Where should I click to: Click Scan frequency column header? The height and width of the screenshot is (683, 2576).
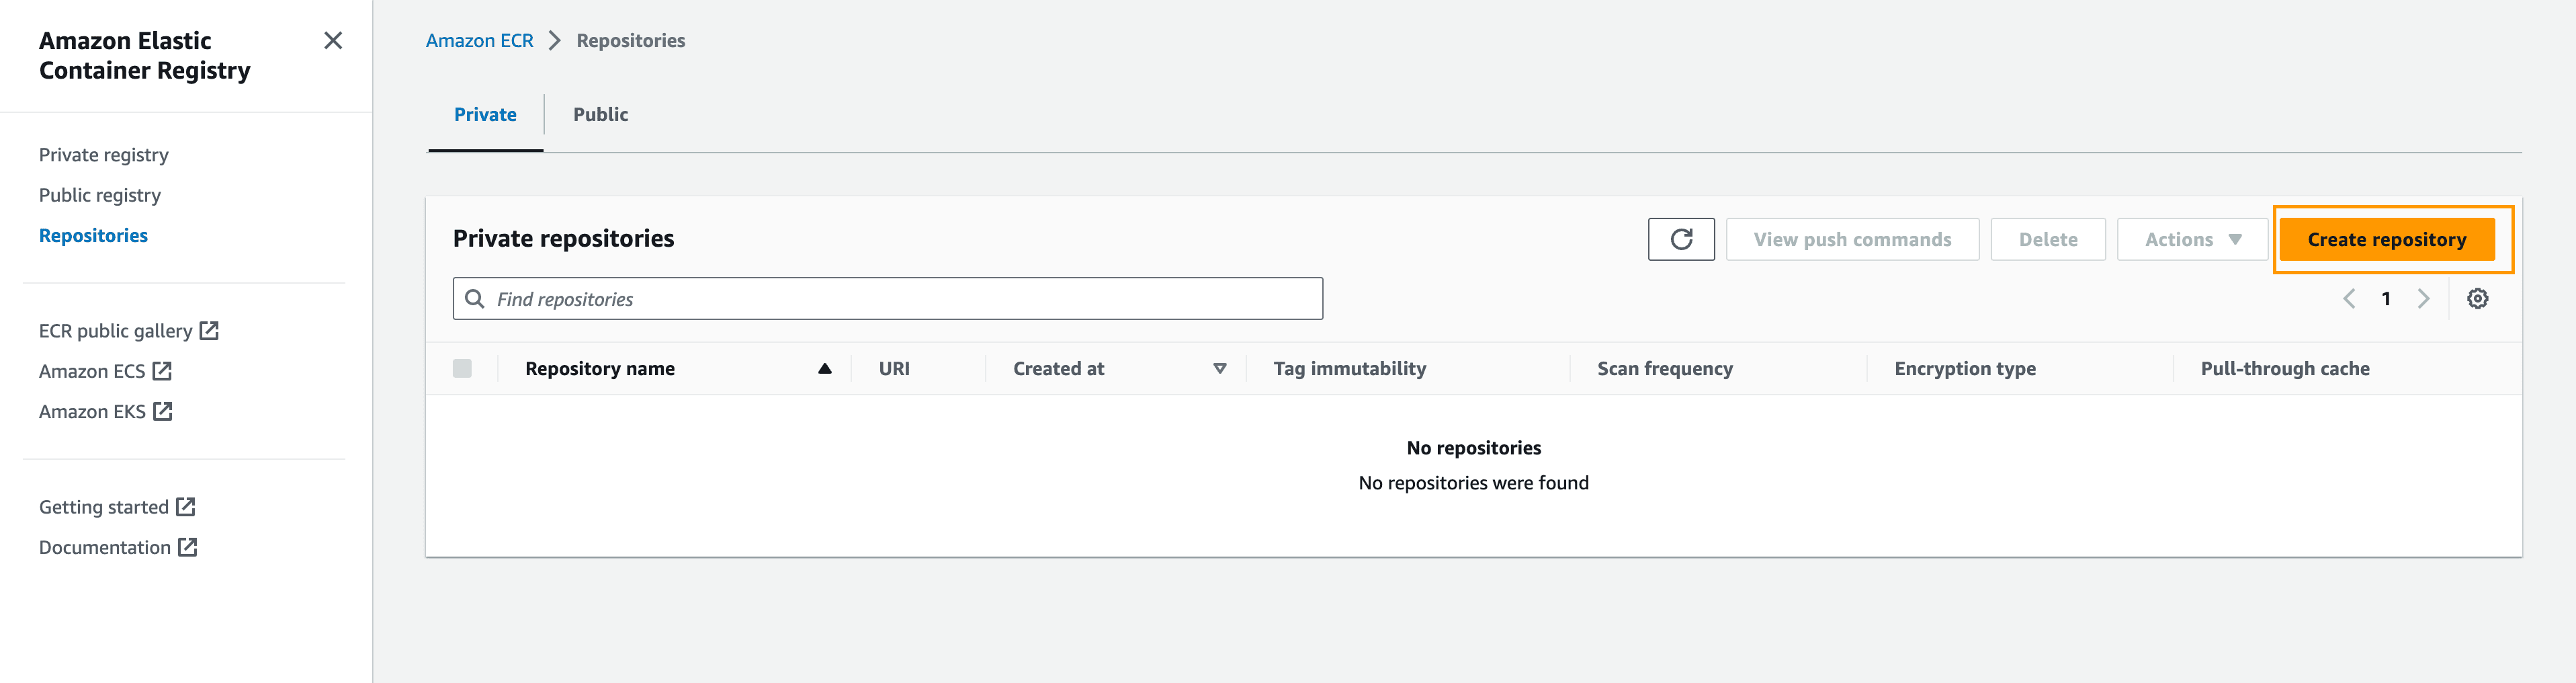pos(1664,369)
